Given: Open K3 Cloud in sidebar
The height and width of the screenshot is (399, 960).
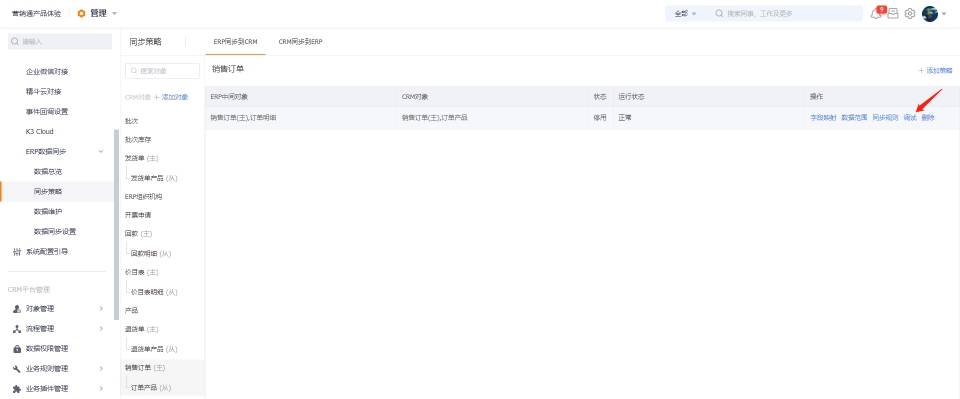Looking at the screenshot, I should tap(40, 132).
